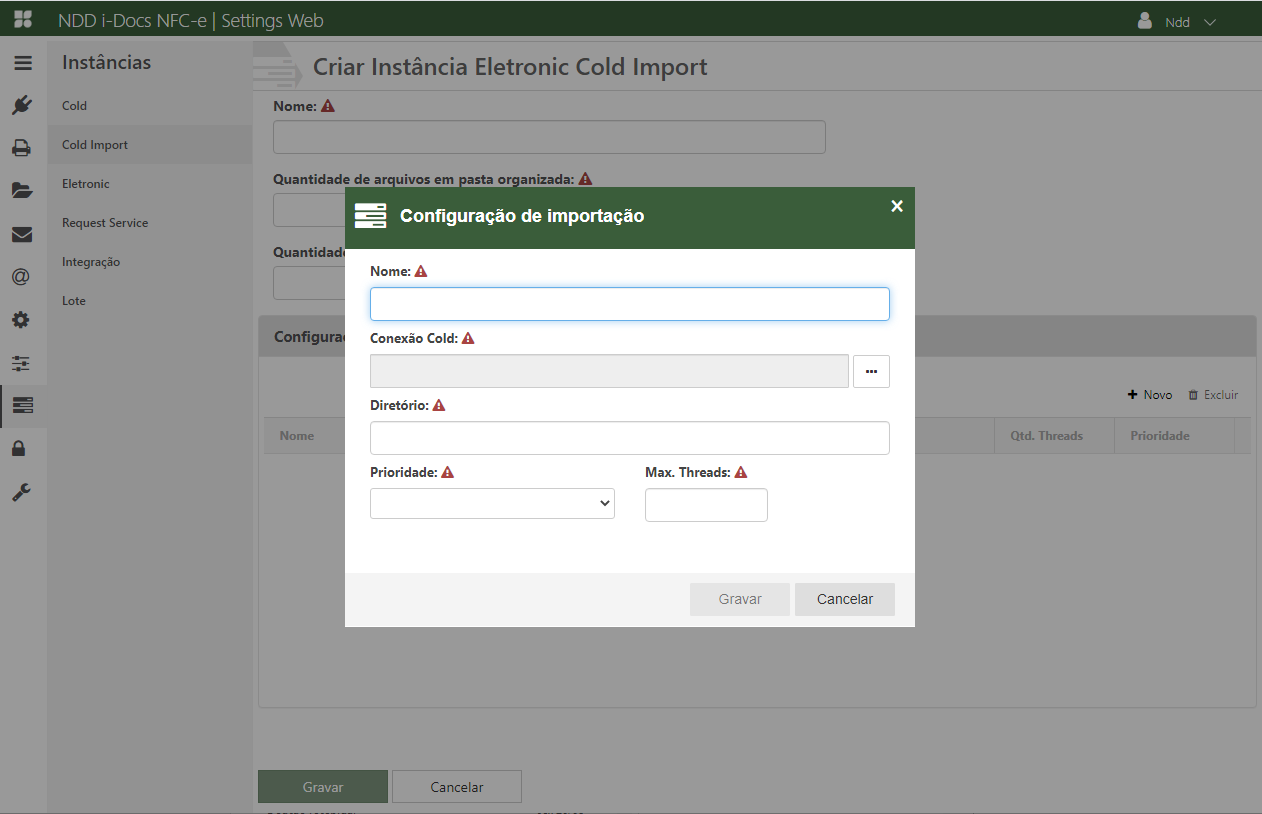Focus the Diretório input field
This screenshot has width=1262, height=814.
tap(629, 438)
